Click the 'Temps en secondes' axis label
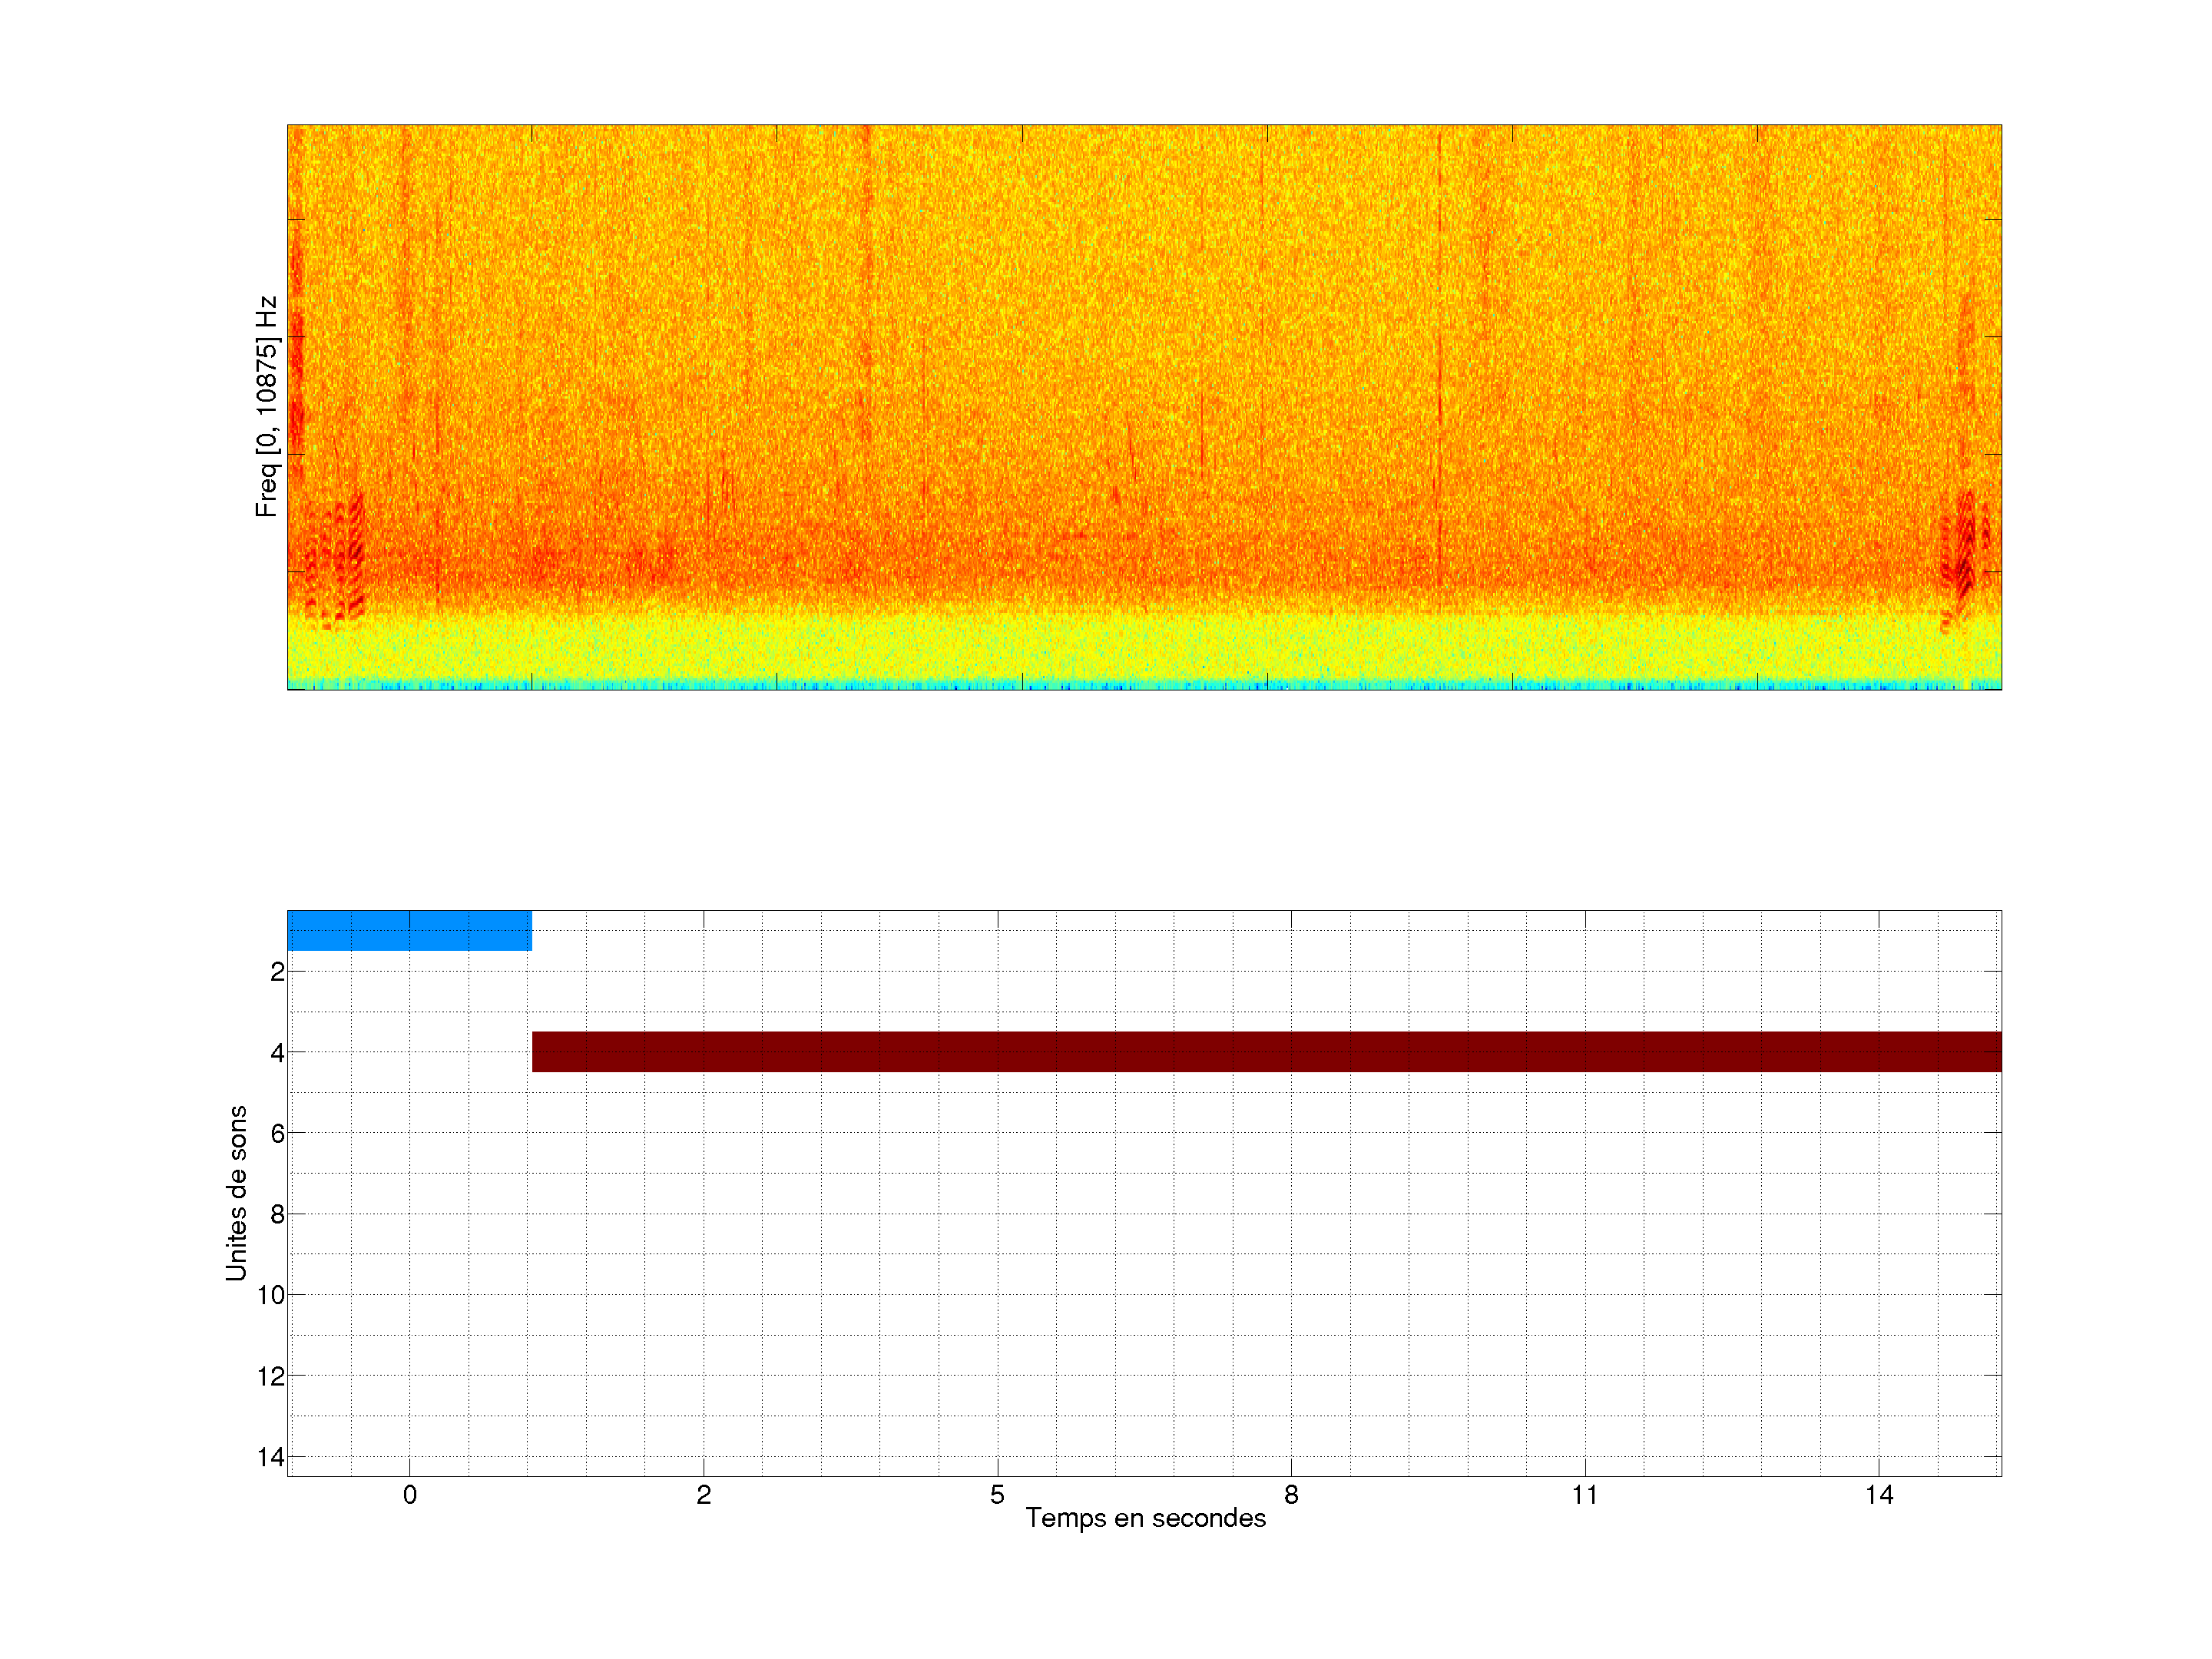This screenshot has width=2212, height=1659. (x=1145, y=1518)
